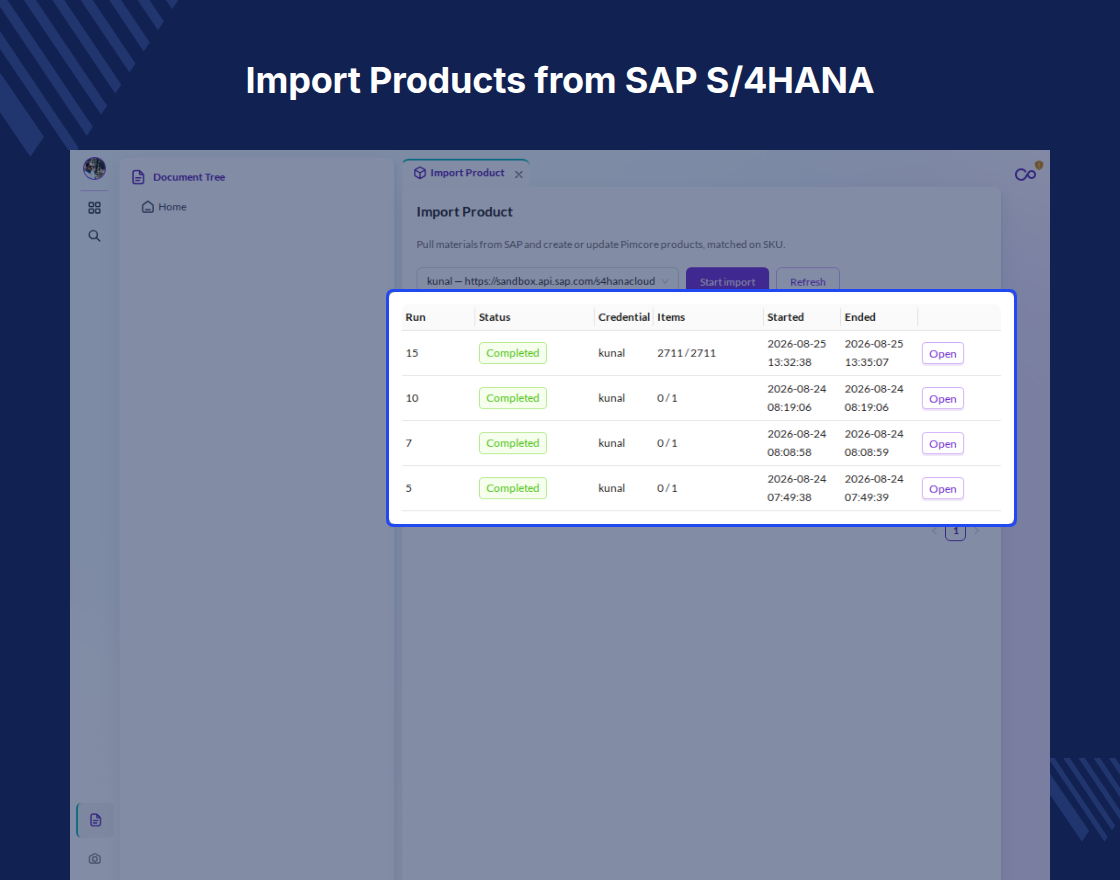Click the Items column header
The width and height of the screenshot is (1120, 880).
pyautogui.click(x=671, y=317)
